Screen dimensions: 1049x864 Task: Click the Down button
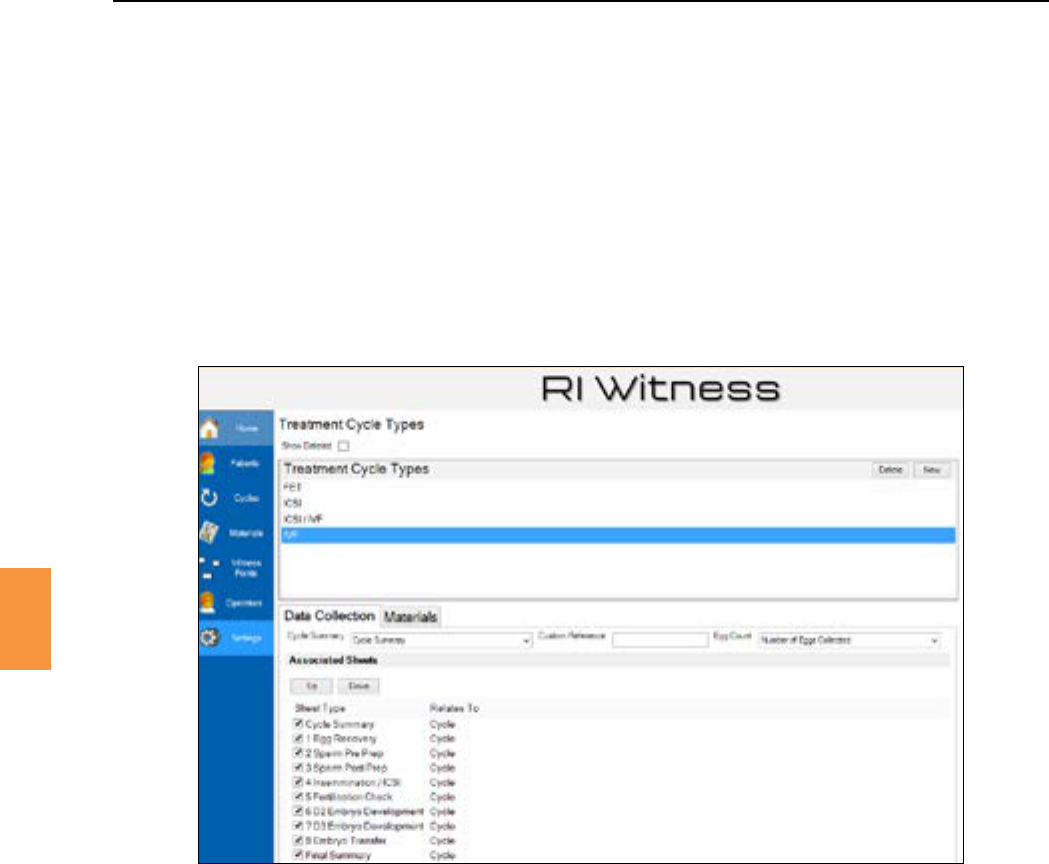coord(359,686)
